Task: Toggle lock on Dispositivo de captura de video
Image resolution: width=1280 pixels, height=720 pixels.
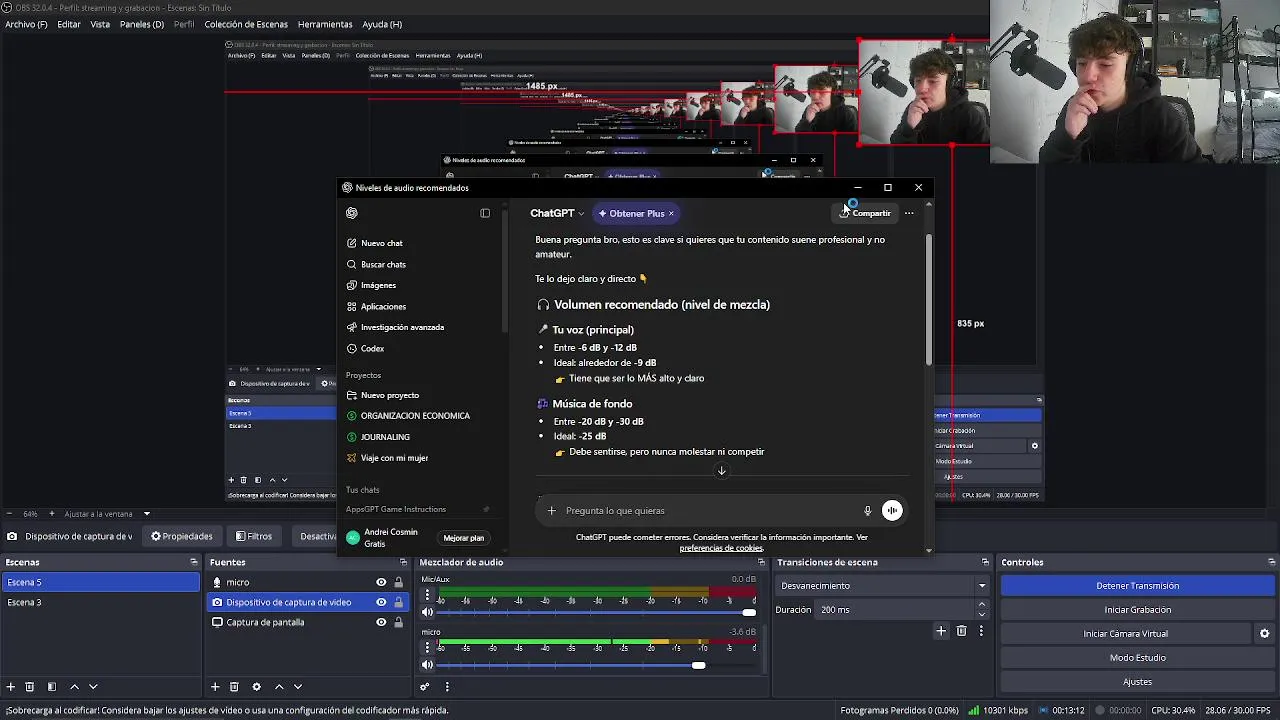Action: coord(398,603)
